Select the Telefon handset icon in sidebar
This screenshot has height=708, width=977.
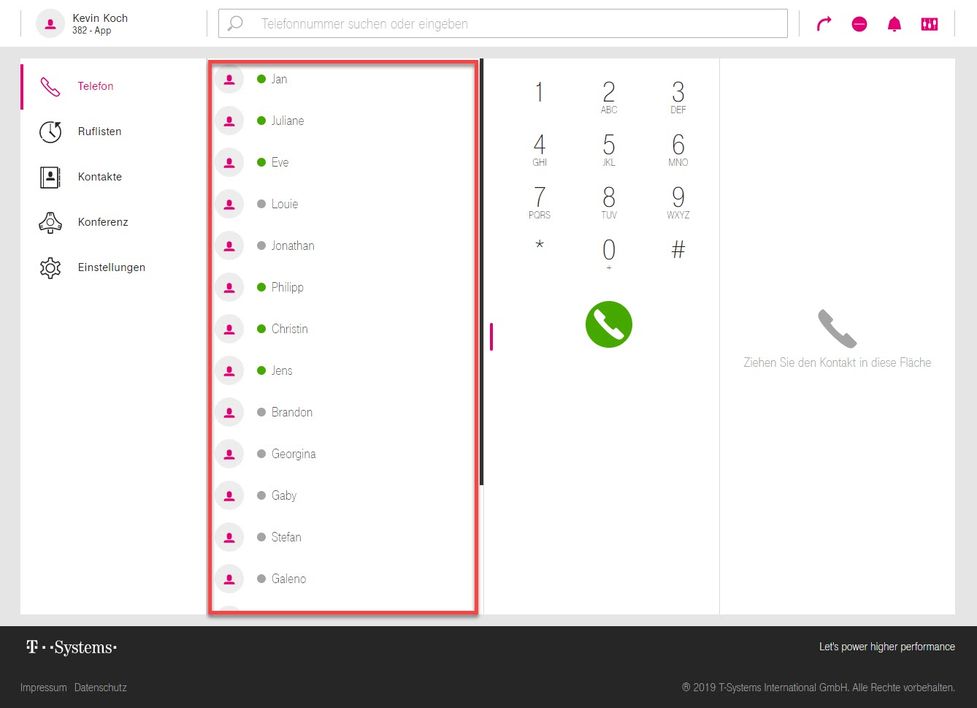50,86
